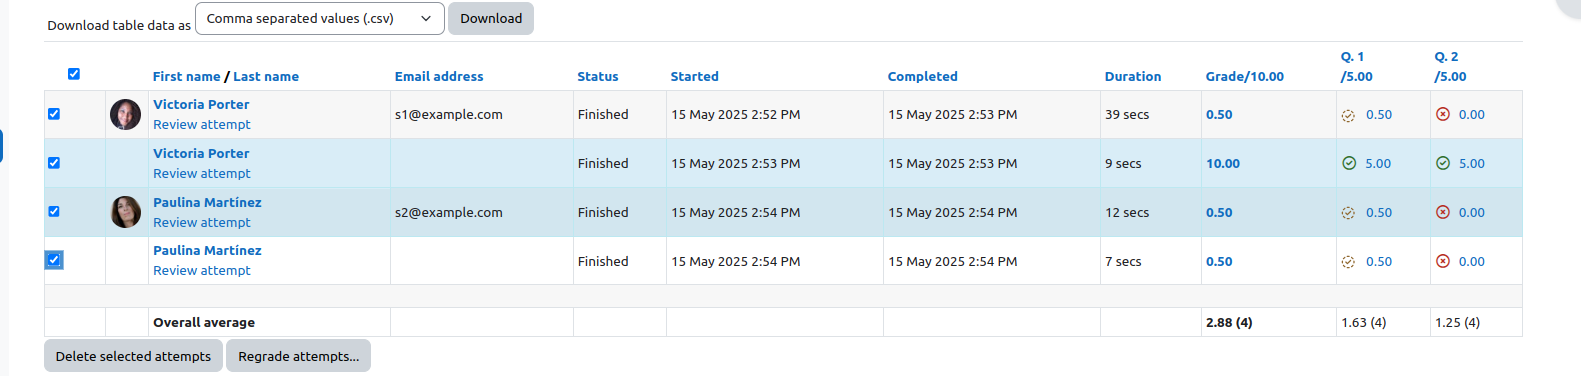This screenshot has height=376, width=1581.
Task: Open Regrade attempts dialog
Action: click(x=298, y=356)
